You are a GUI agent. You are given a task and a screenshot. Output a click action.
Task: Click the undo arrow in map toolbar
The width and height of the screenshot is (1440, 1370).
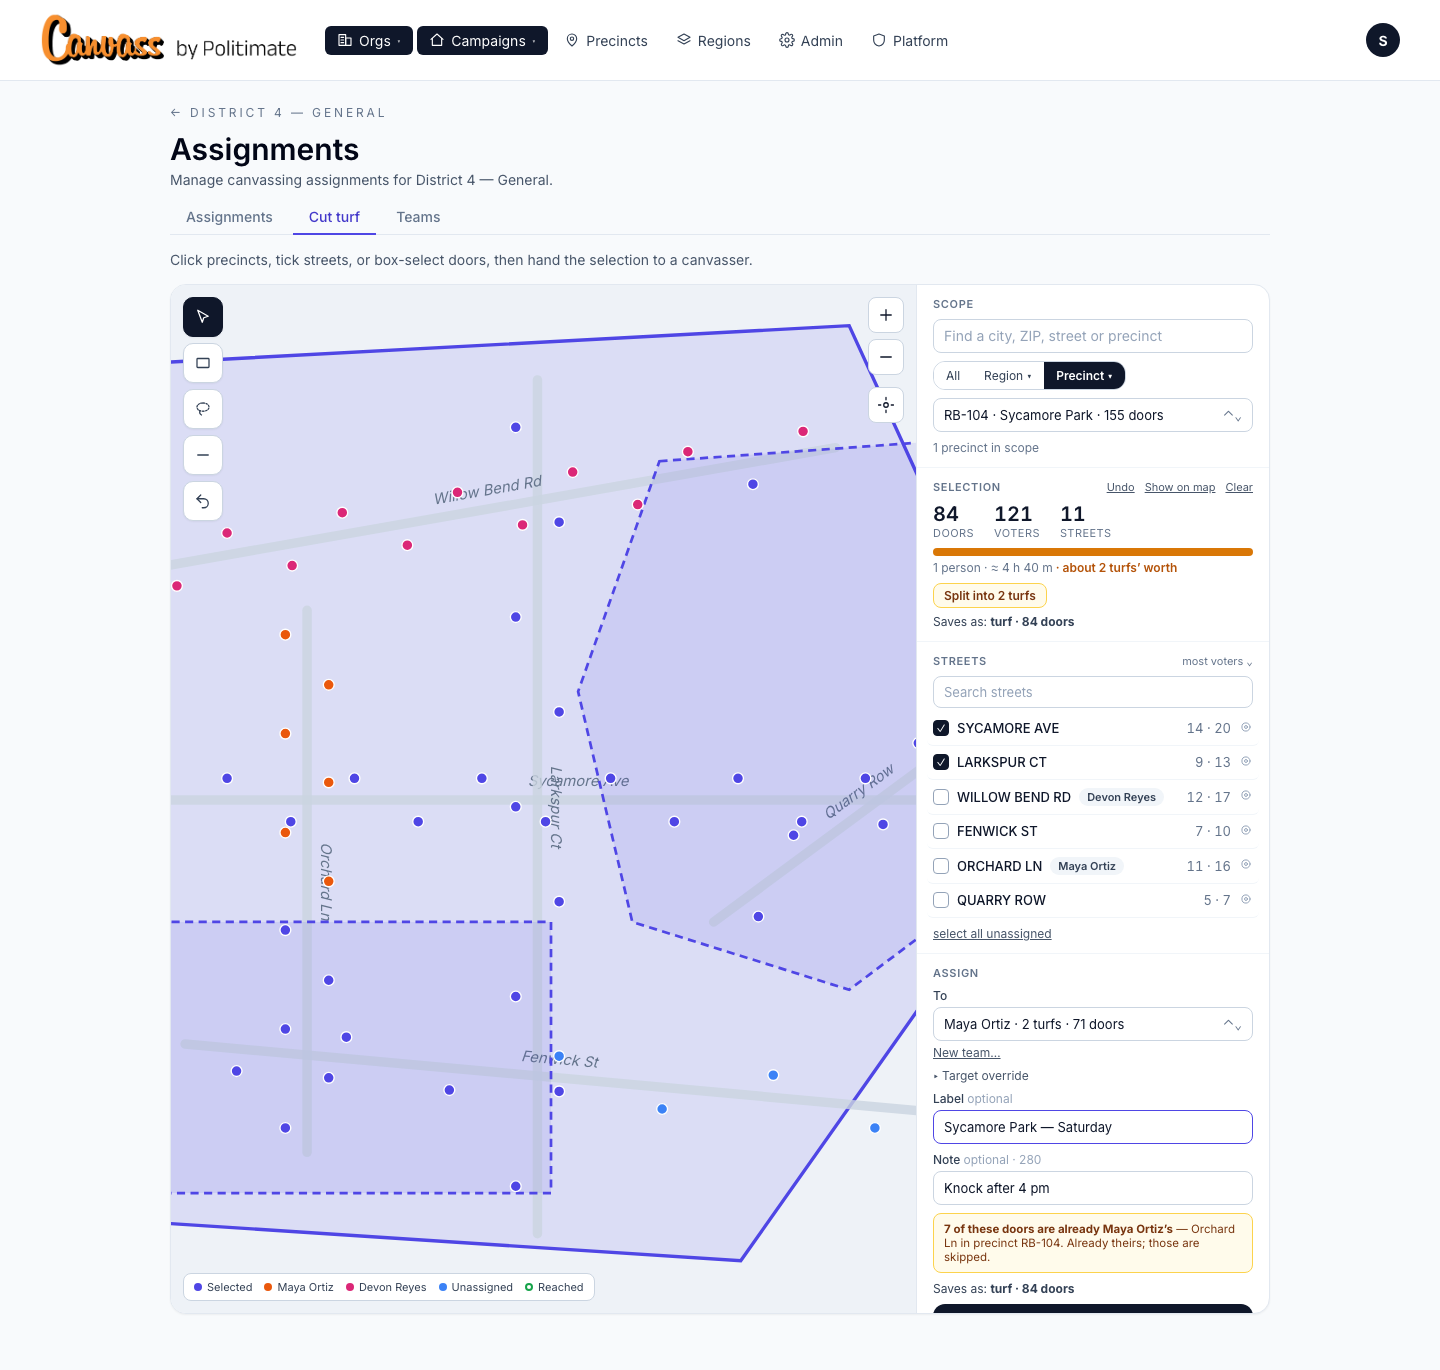pos(203,501)
